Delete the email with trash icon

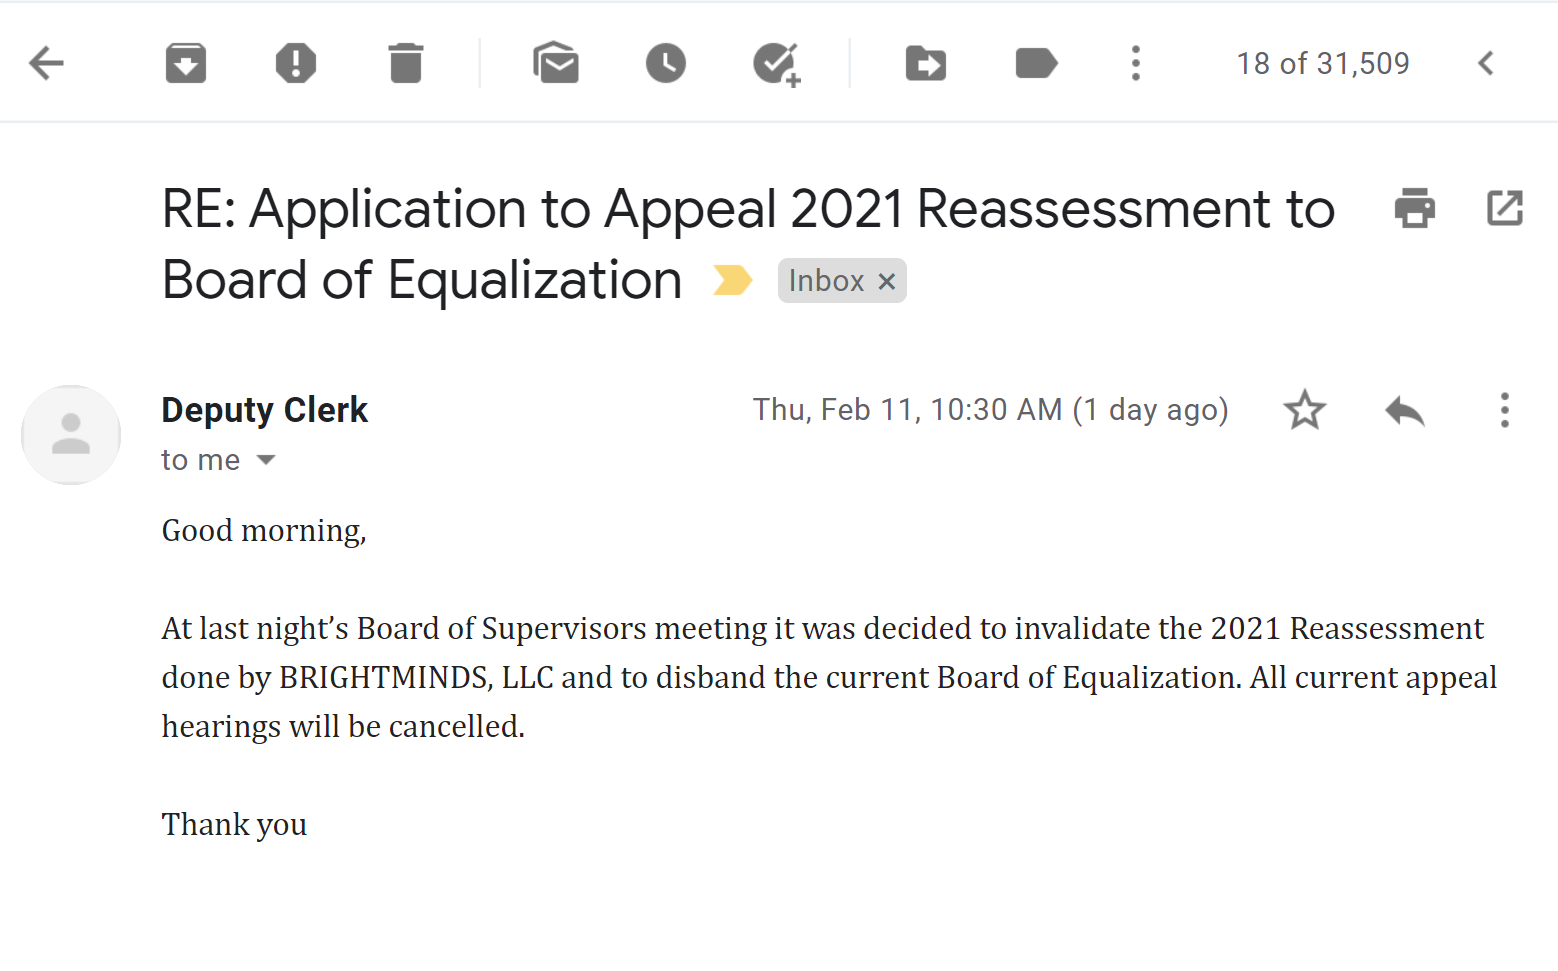click(405, 63)
